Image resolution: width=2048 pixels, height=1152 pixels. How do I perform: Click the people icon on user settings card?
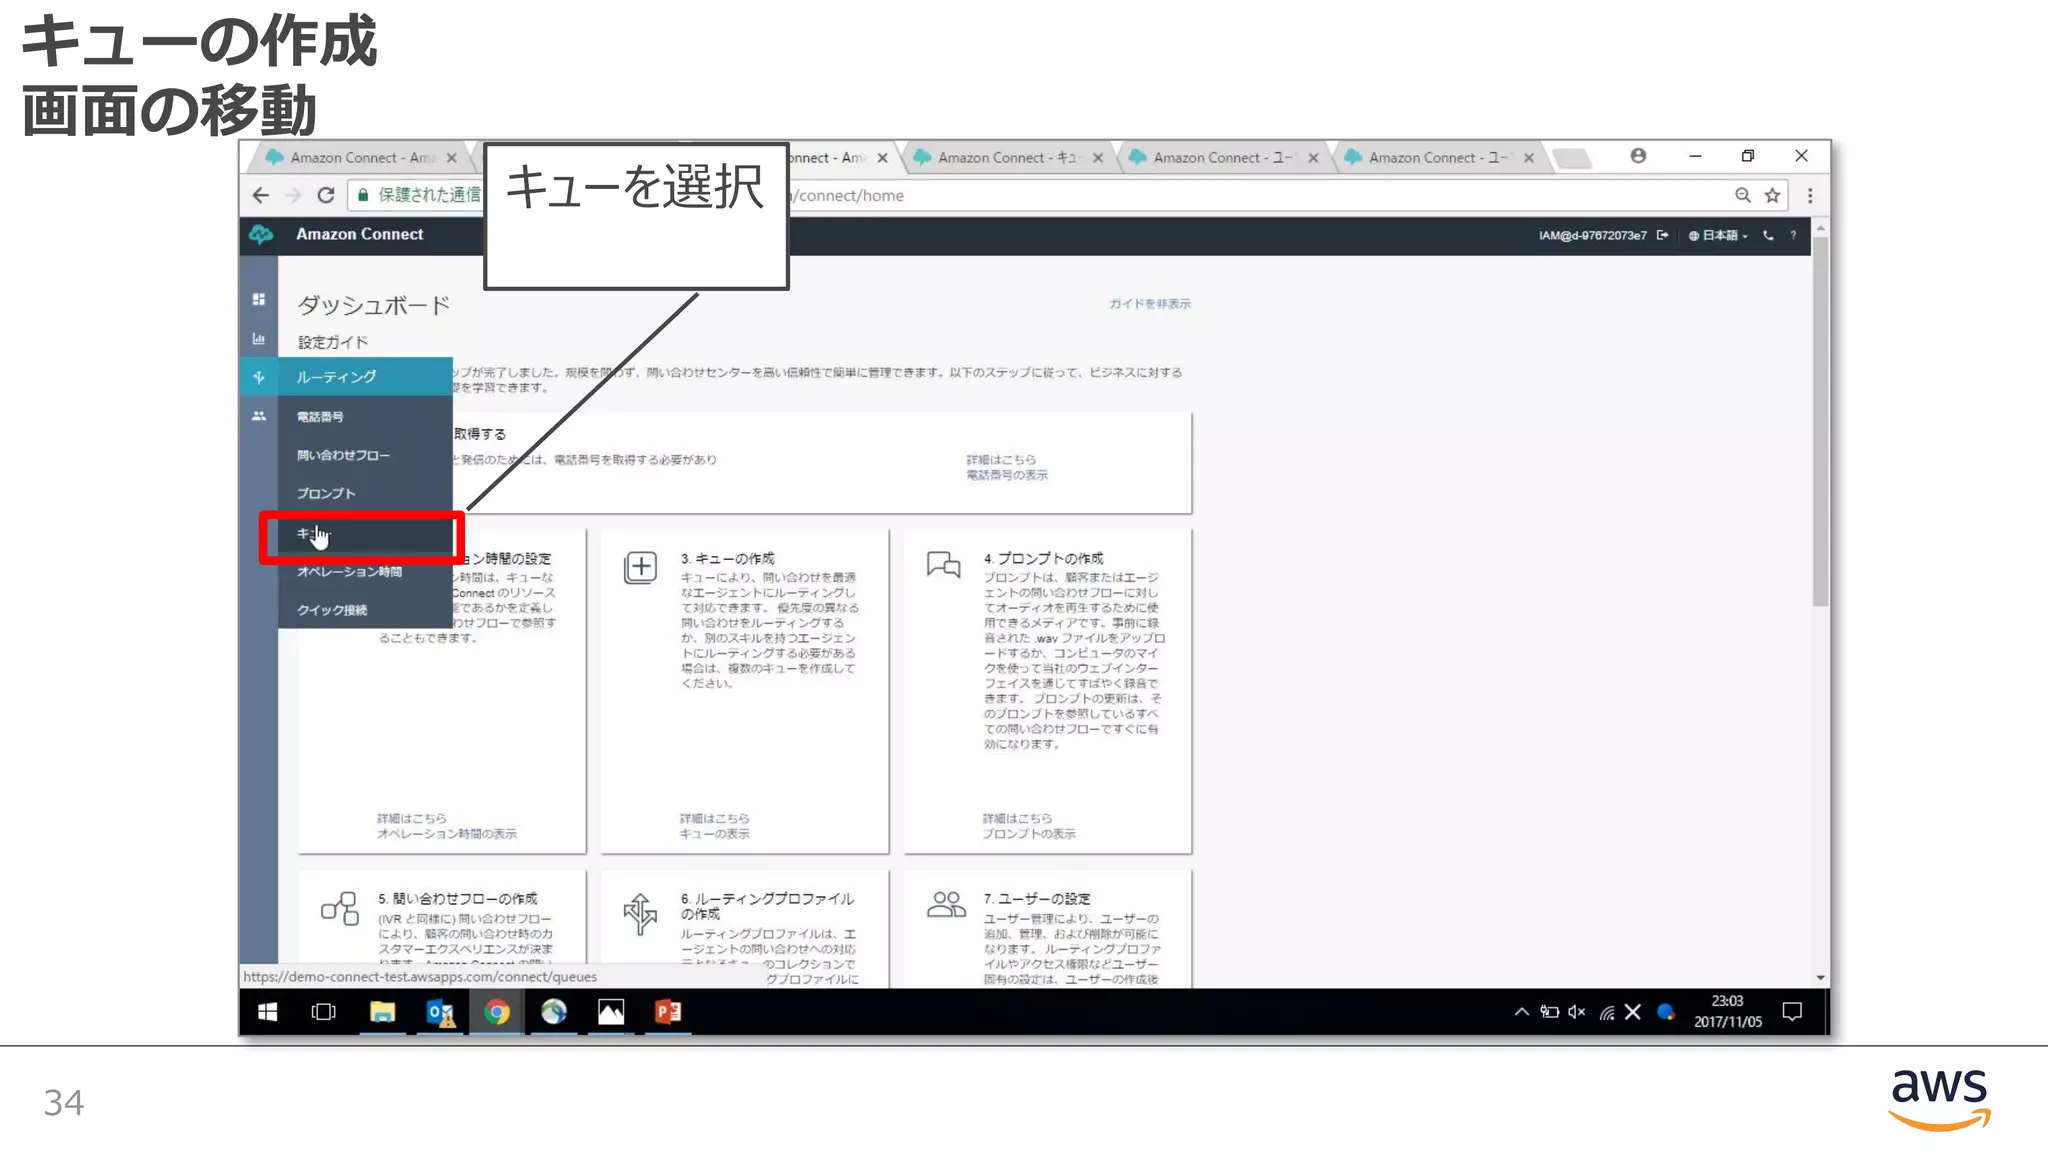point(946,905)
